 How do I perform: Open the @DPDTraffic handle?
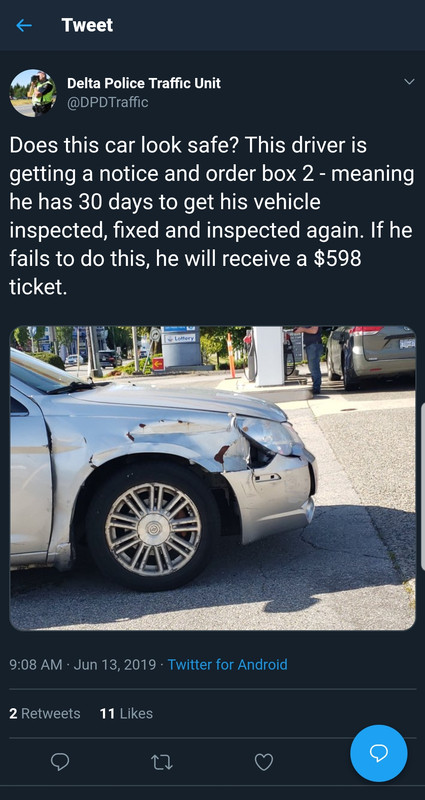(x=108, y=102)
